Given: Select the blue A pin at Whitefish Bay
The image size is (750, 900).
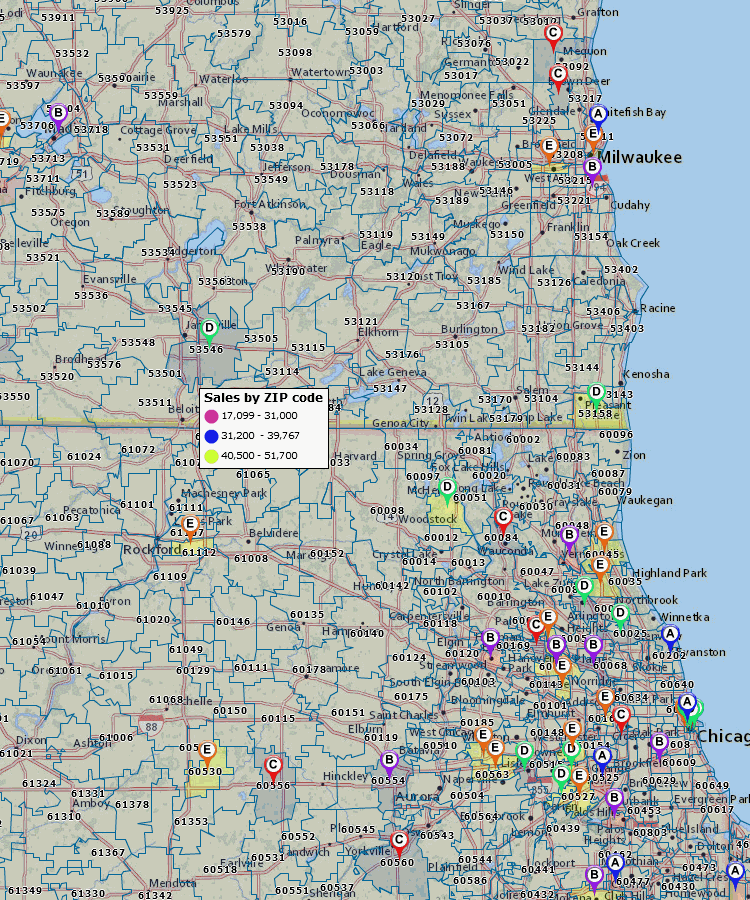Looking at the screenshot, I should pos(599,115).
